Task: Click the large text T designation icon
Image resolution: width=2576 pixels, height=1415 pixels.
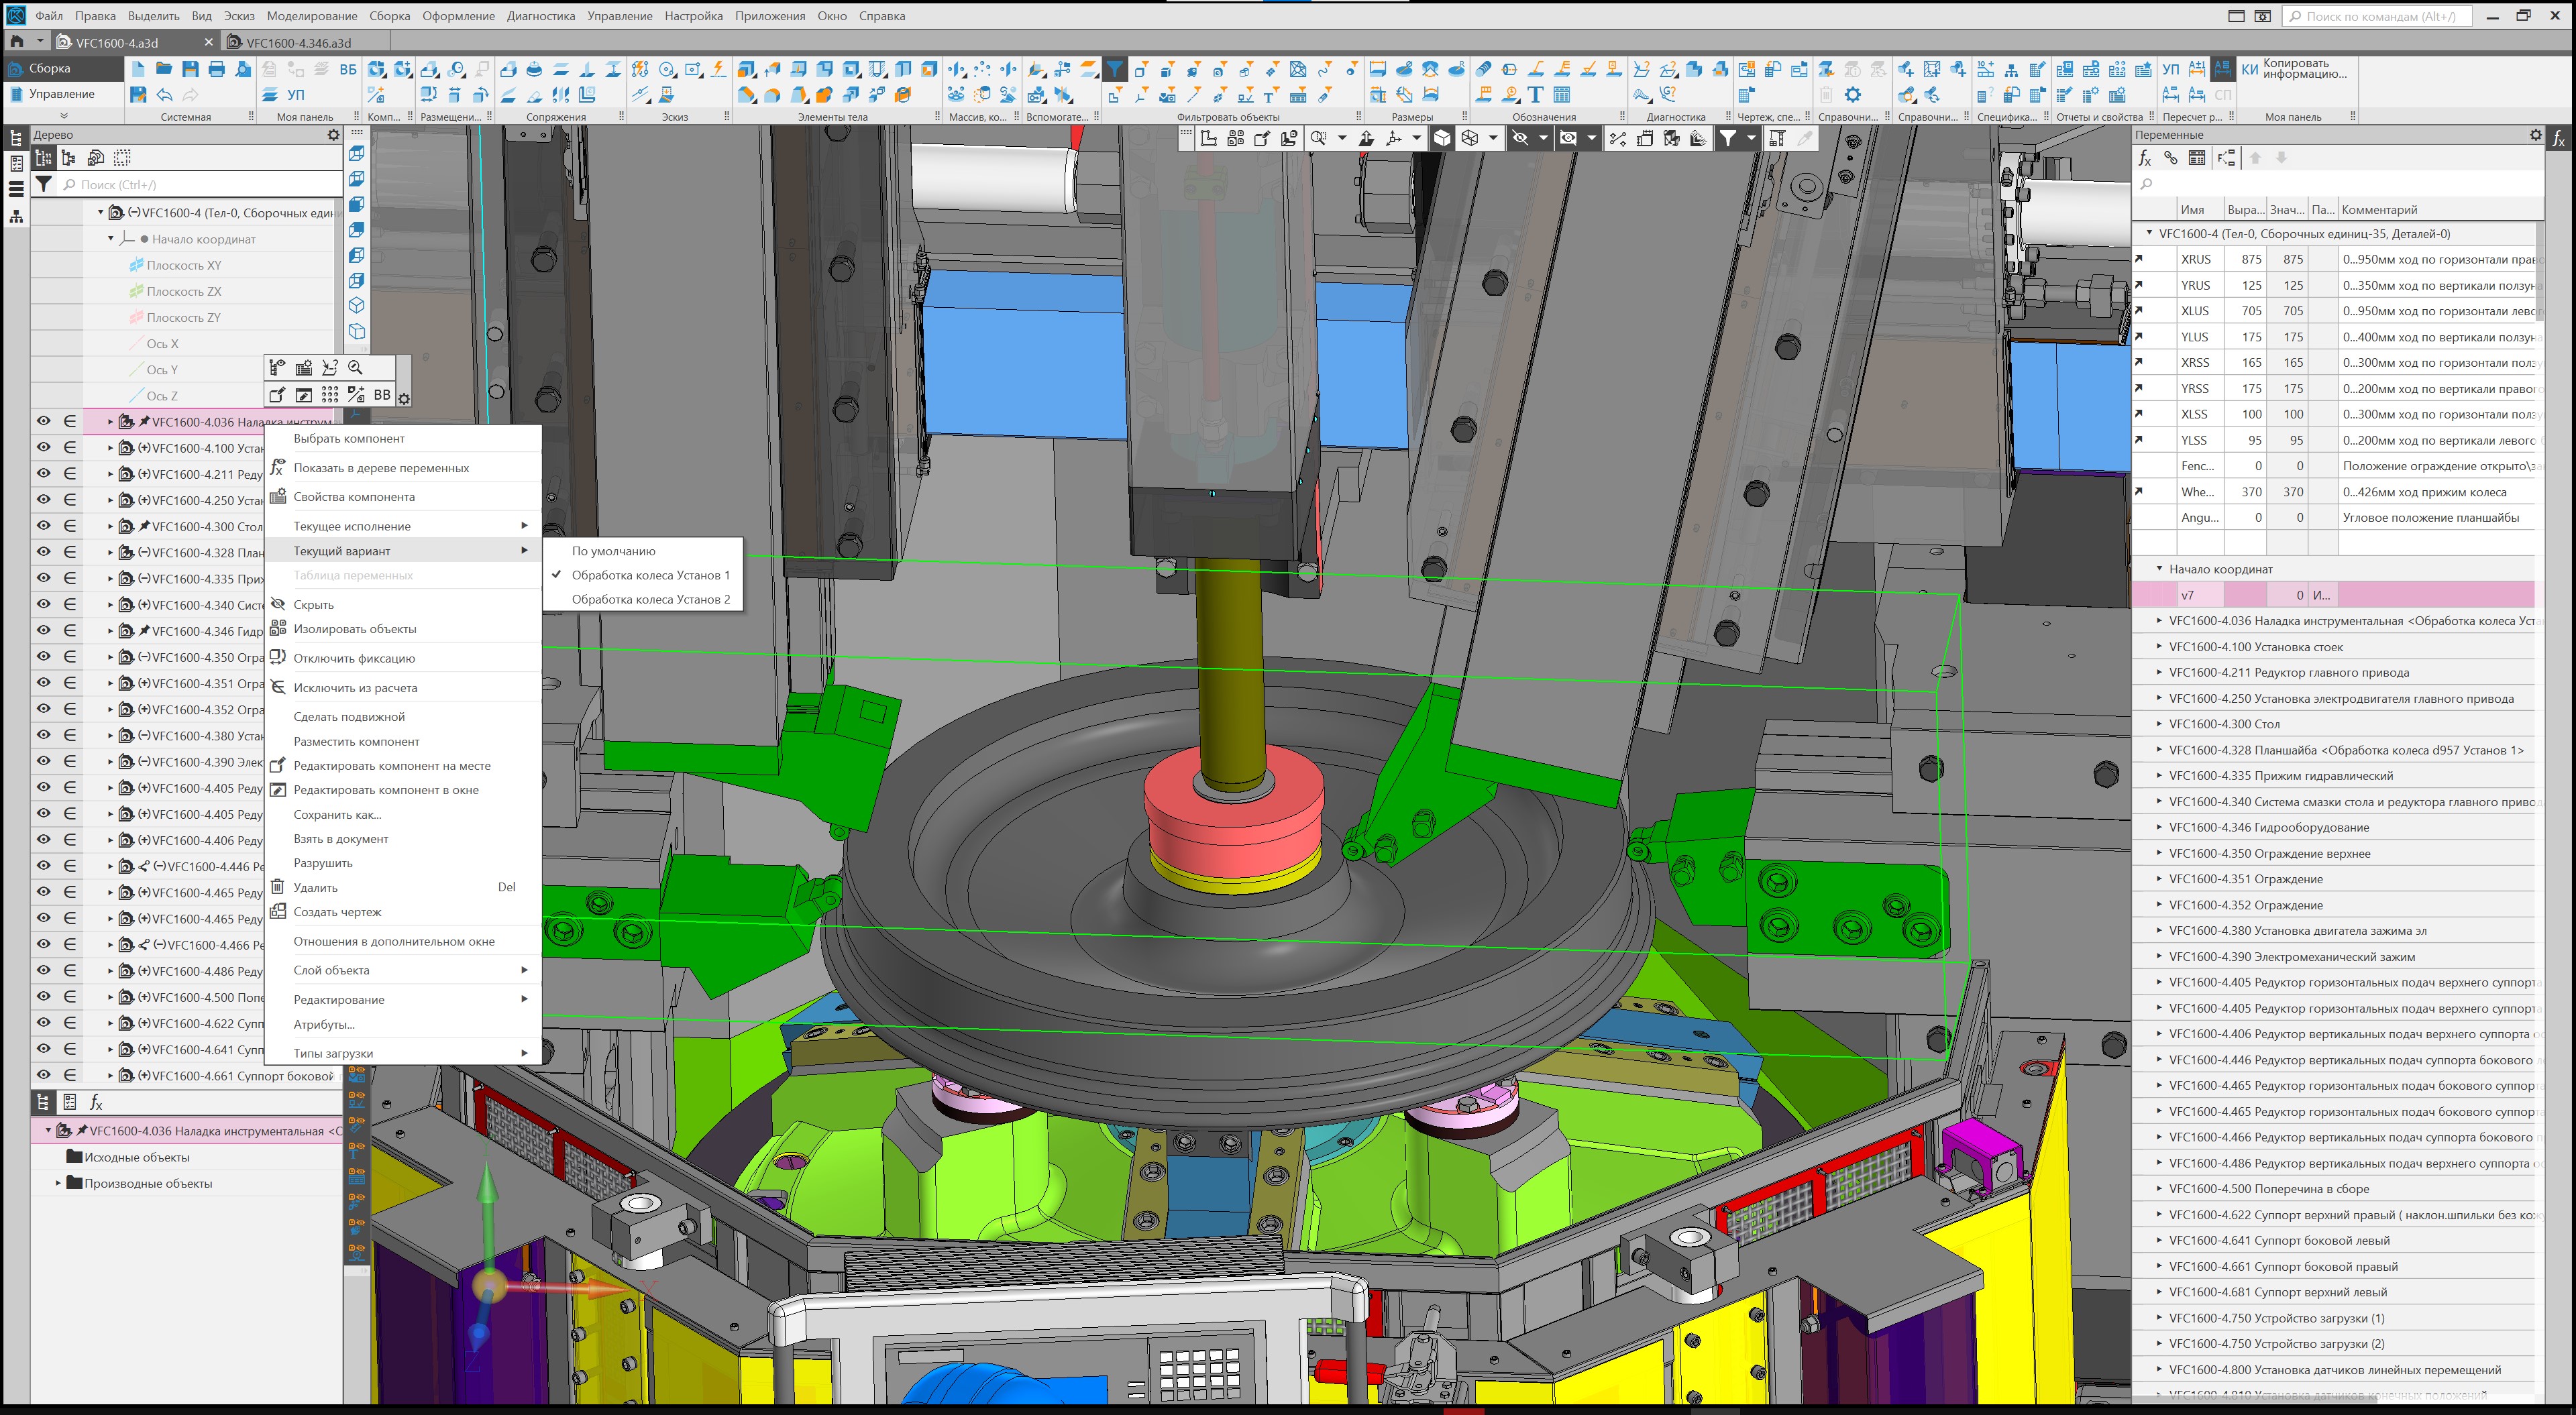Action: [1535, 95]
